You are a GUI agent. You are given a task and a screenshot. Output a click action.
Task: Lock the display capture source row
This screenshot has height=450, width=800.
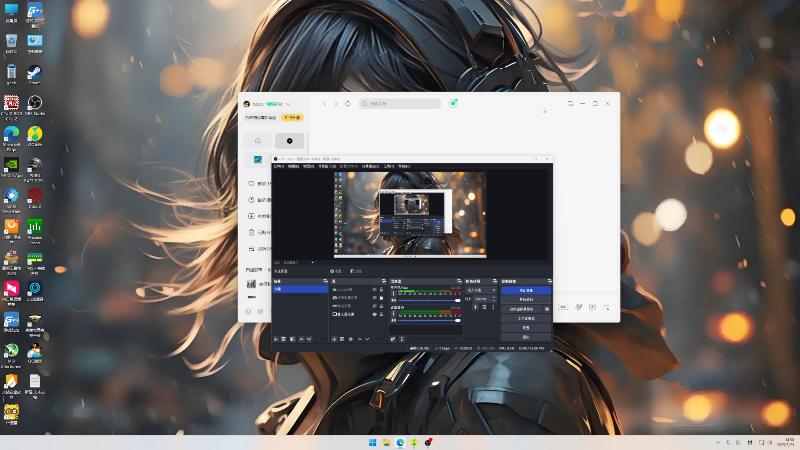pyautogui.click(x=381, y=314)
